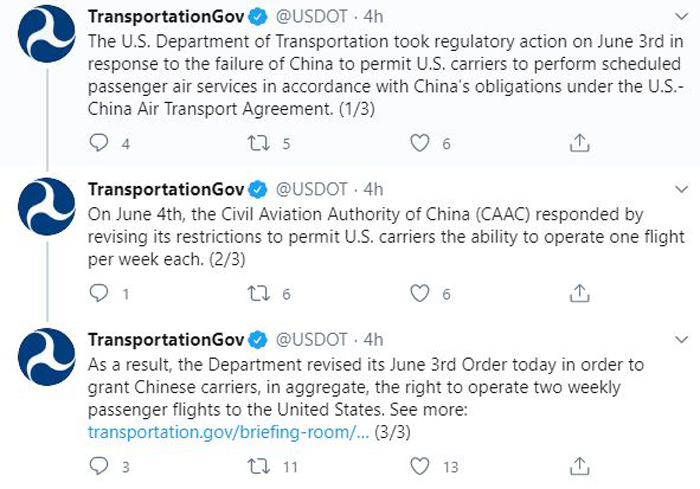Image resolution: width=700 pixels, height=489 pixels.
Task: Reply to the third tweet (3/3)
Action: click(99, 466)
